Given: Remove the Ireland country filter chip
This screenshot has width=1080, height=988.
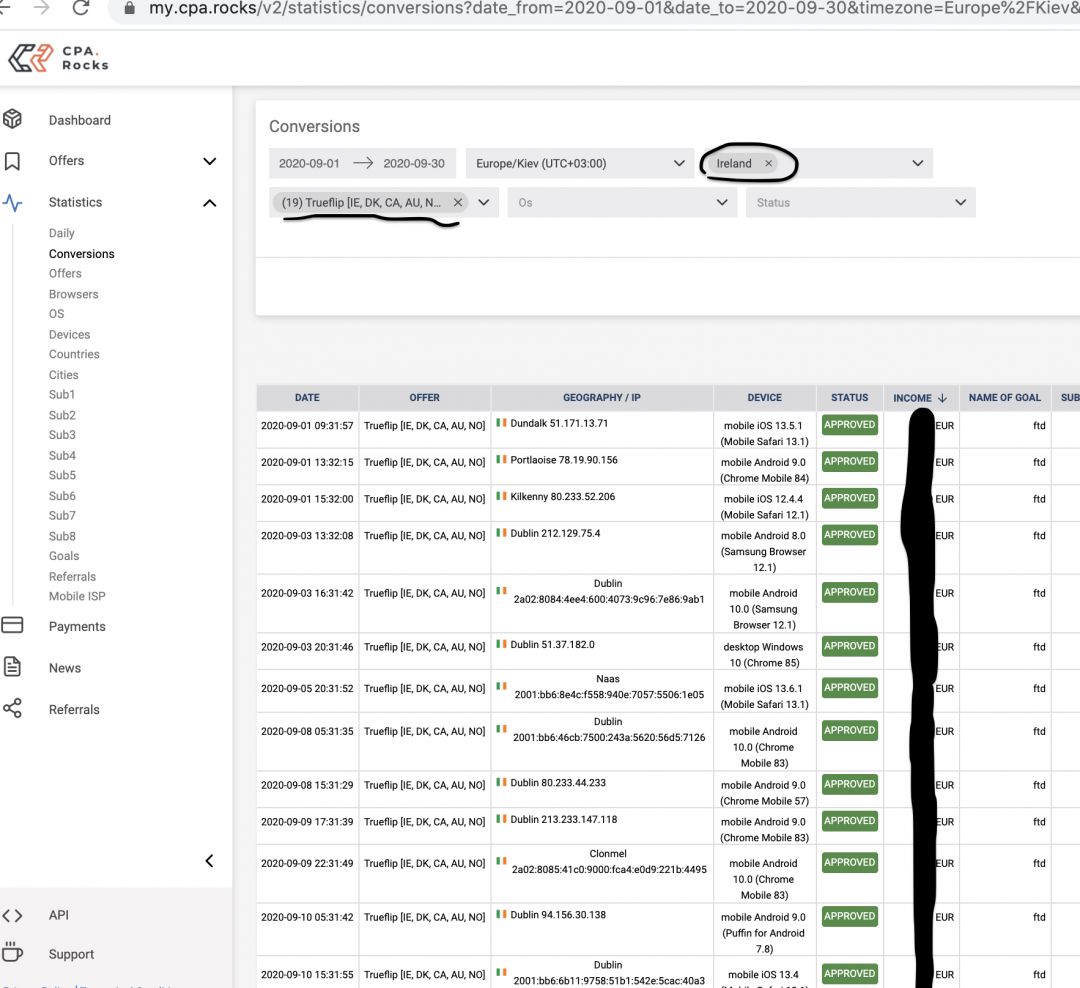Looking at the screenshot, I should pyautogui.click(x=768, y=164).
